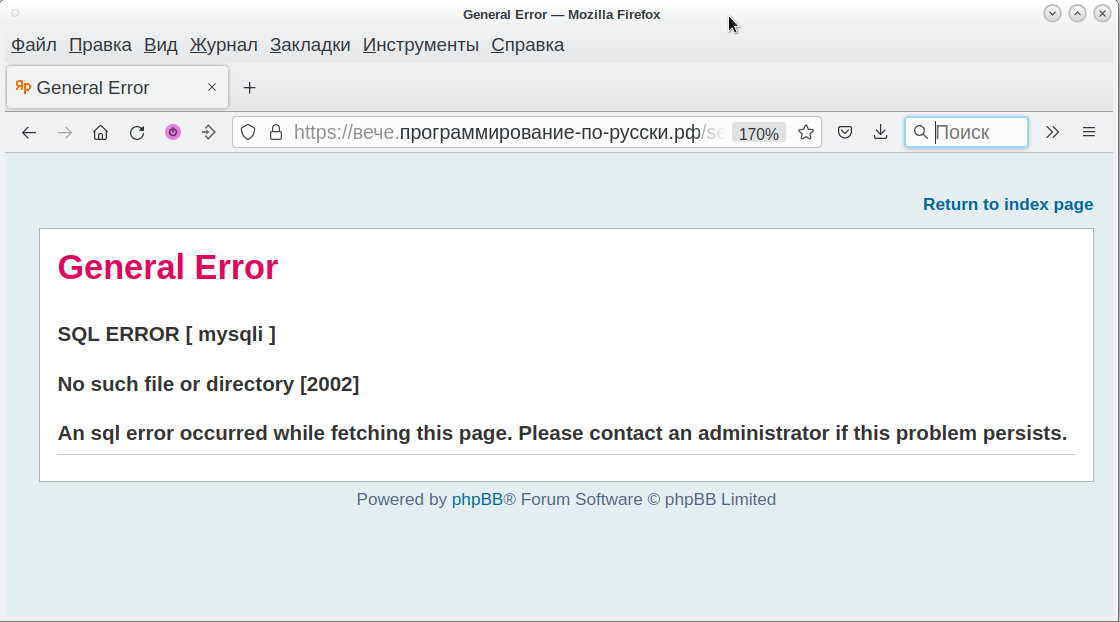Image resolution: width=1120 pixels, height=622 pixels.
Task: Show more toolbar tools chevron
Action: 1052,132
